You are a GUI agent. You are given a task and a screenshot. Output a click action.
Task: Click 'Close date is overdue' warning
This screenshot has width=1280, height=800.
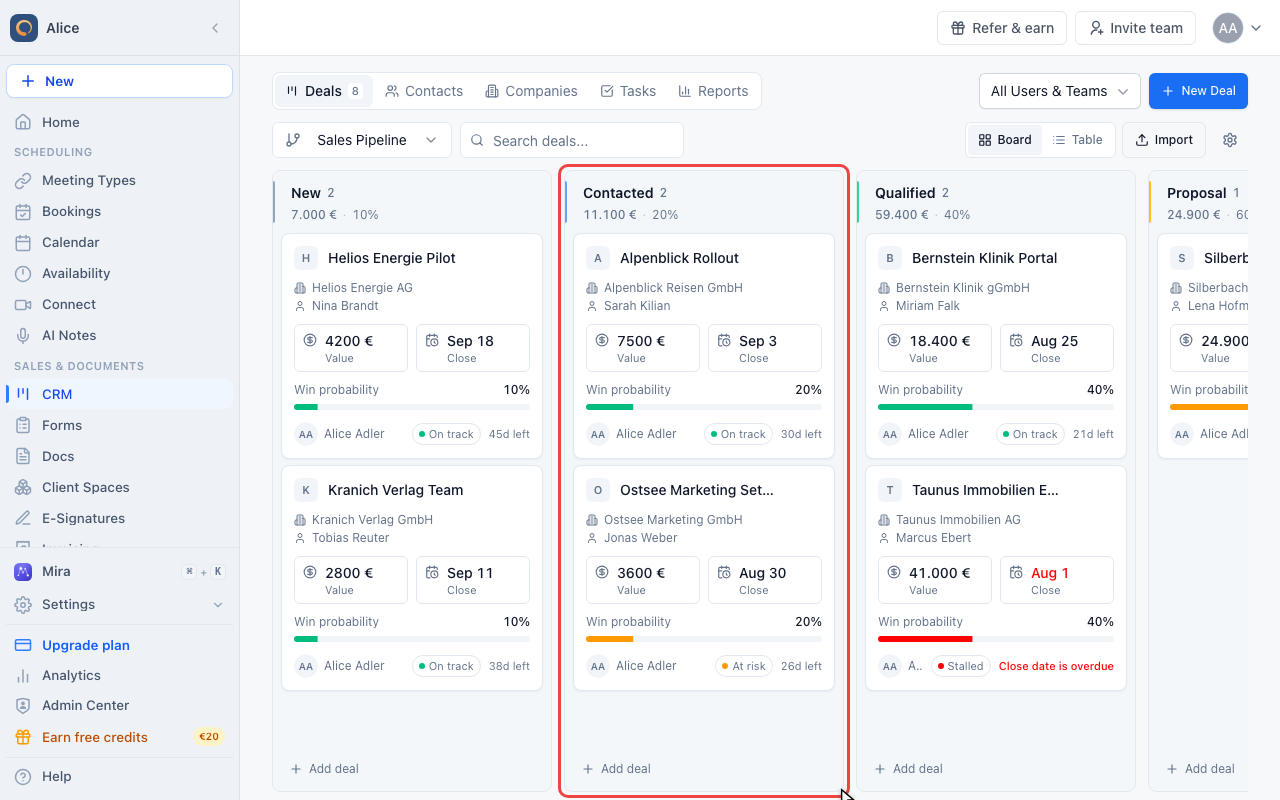point(1056,666)
